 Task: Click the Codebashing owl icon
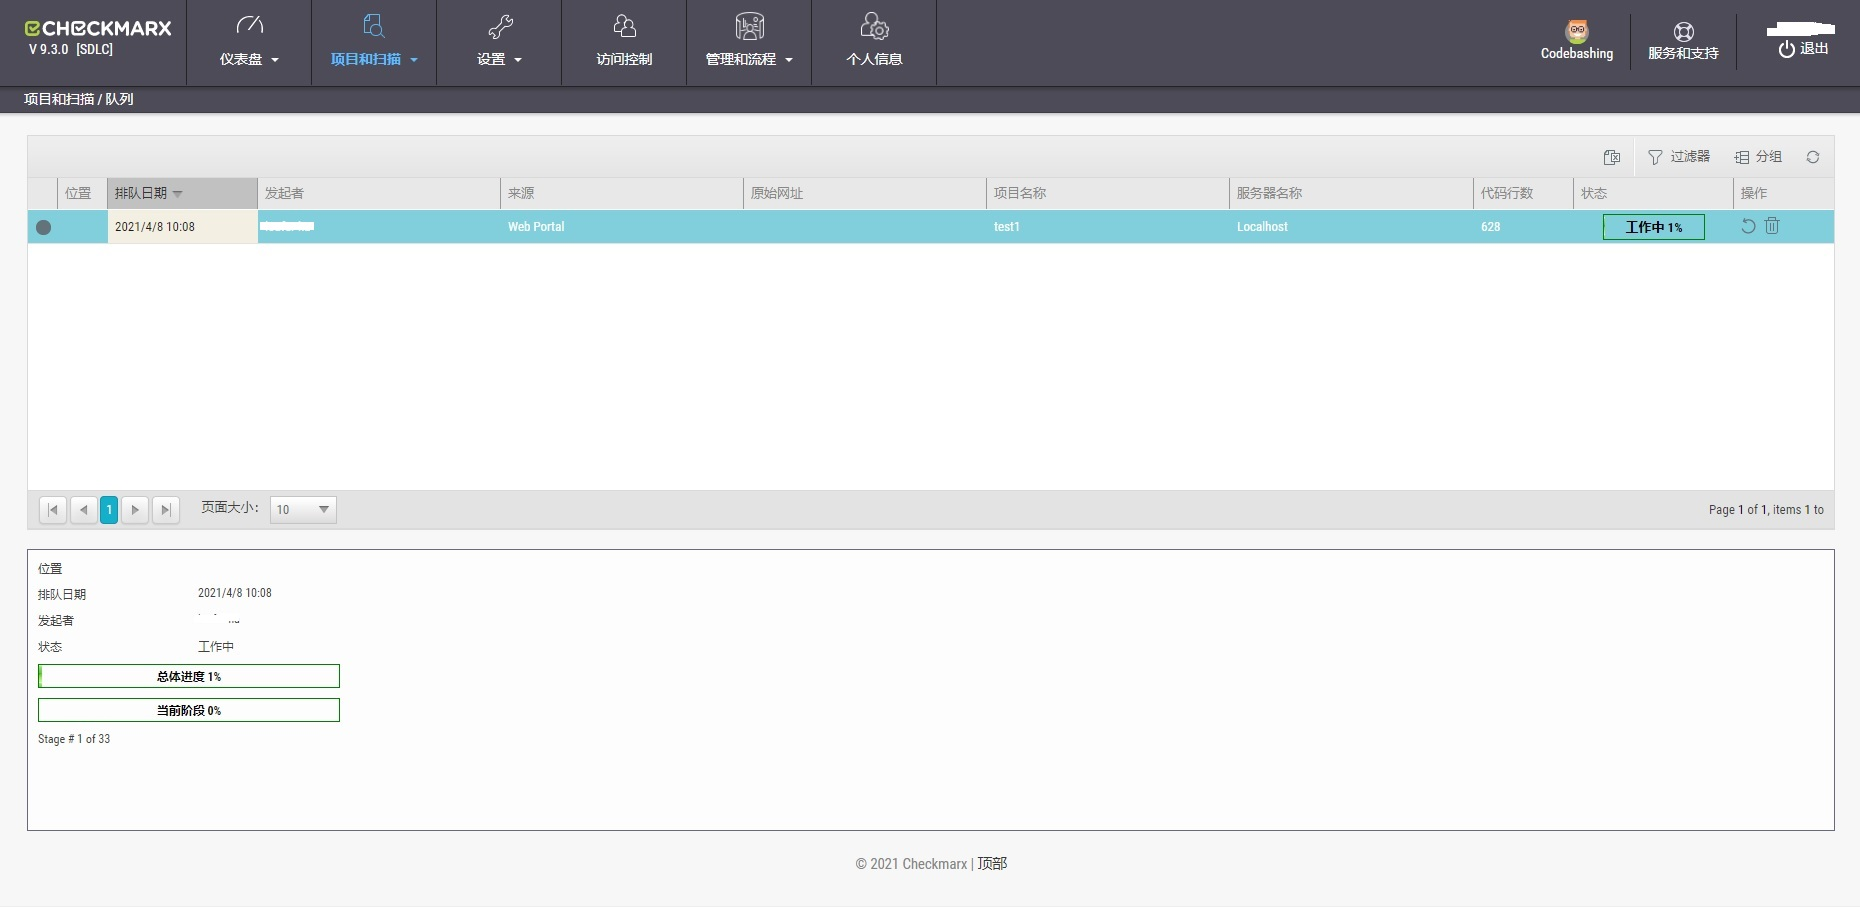point(1577,31)
